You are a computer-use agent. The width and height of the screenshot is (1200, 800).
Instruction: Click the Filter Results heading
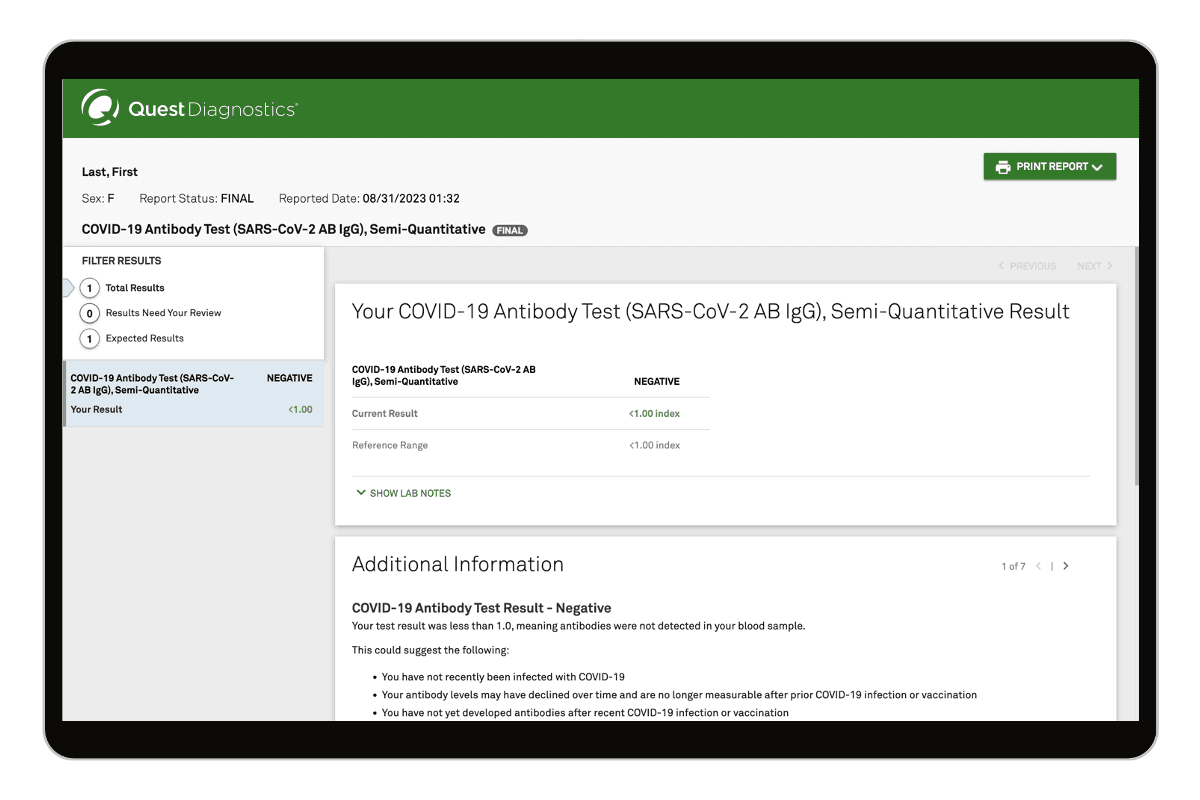[121, 261]
